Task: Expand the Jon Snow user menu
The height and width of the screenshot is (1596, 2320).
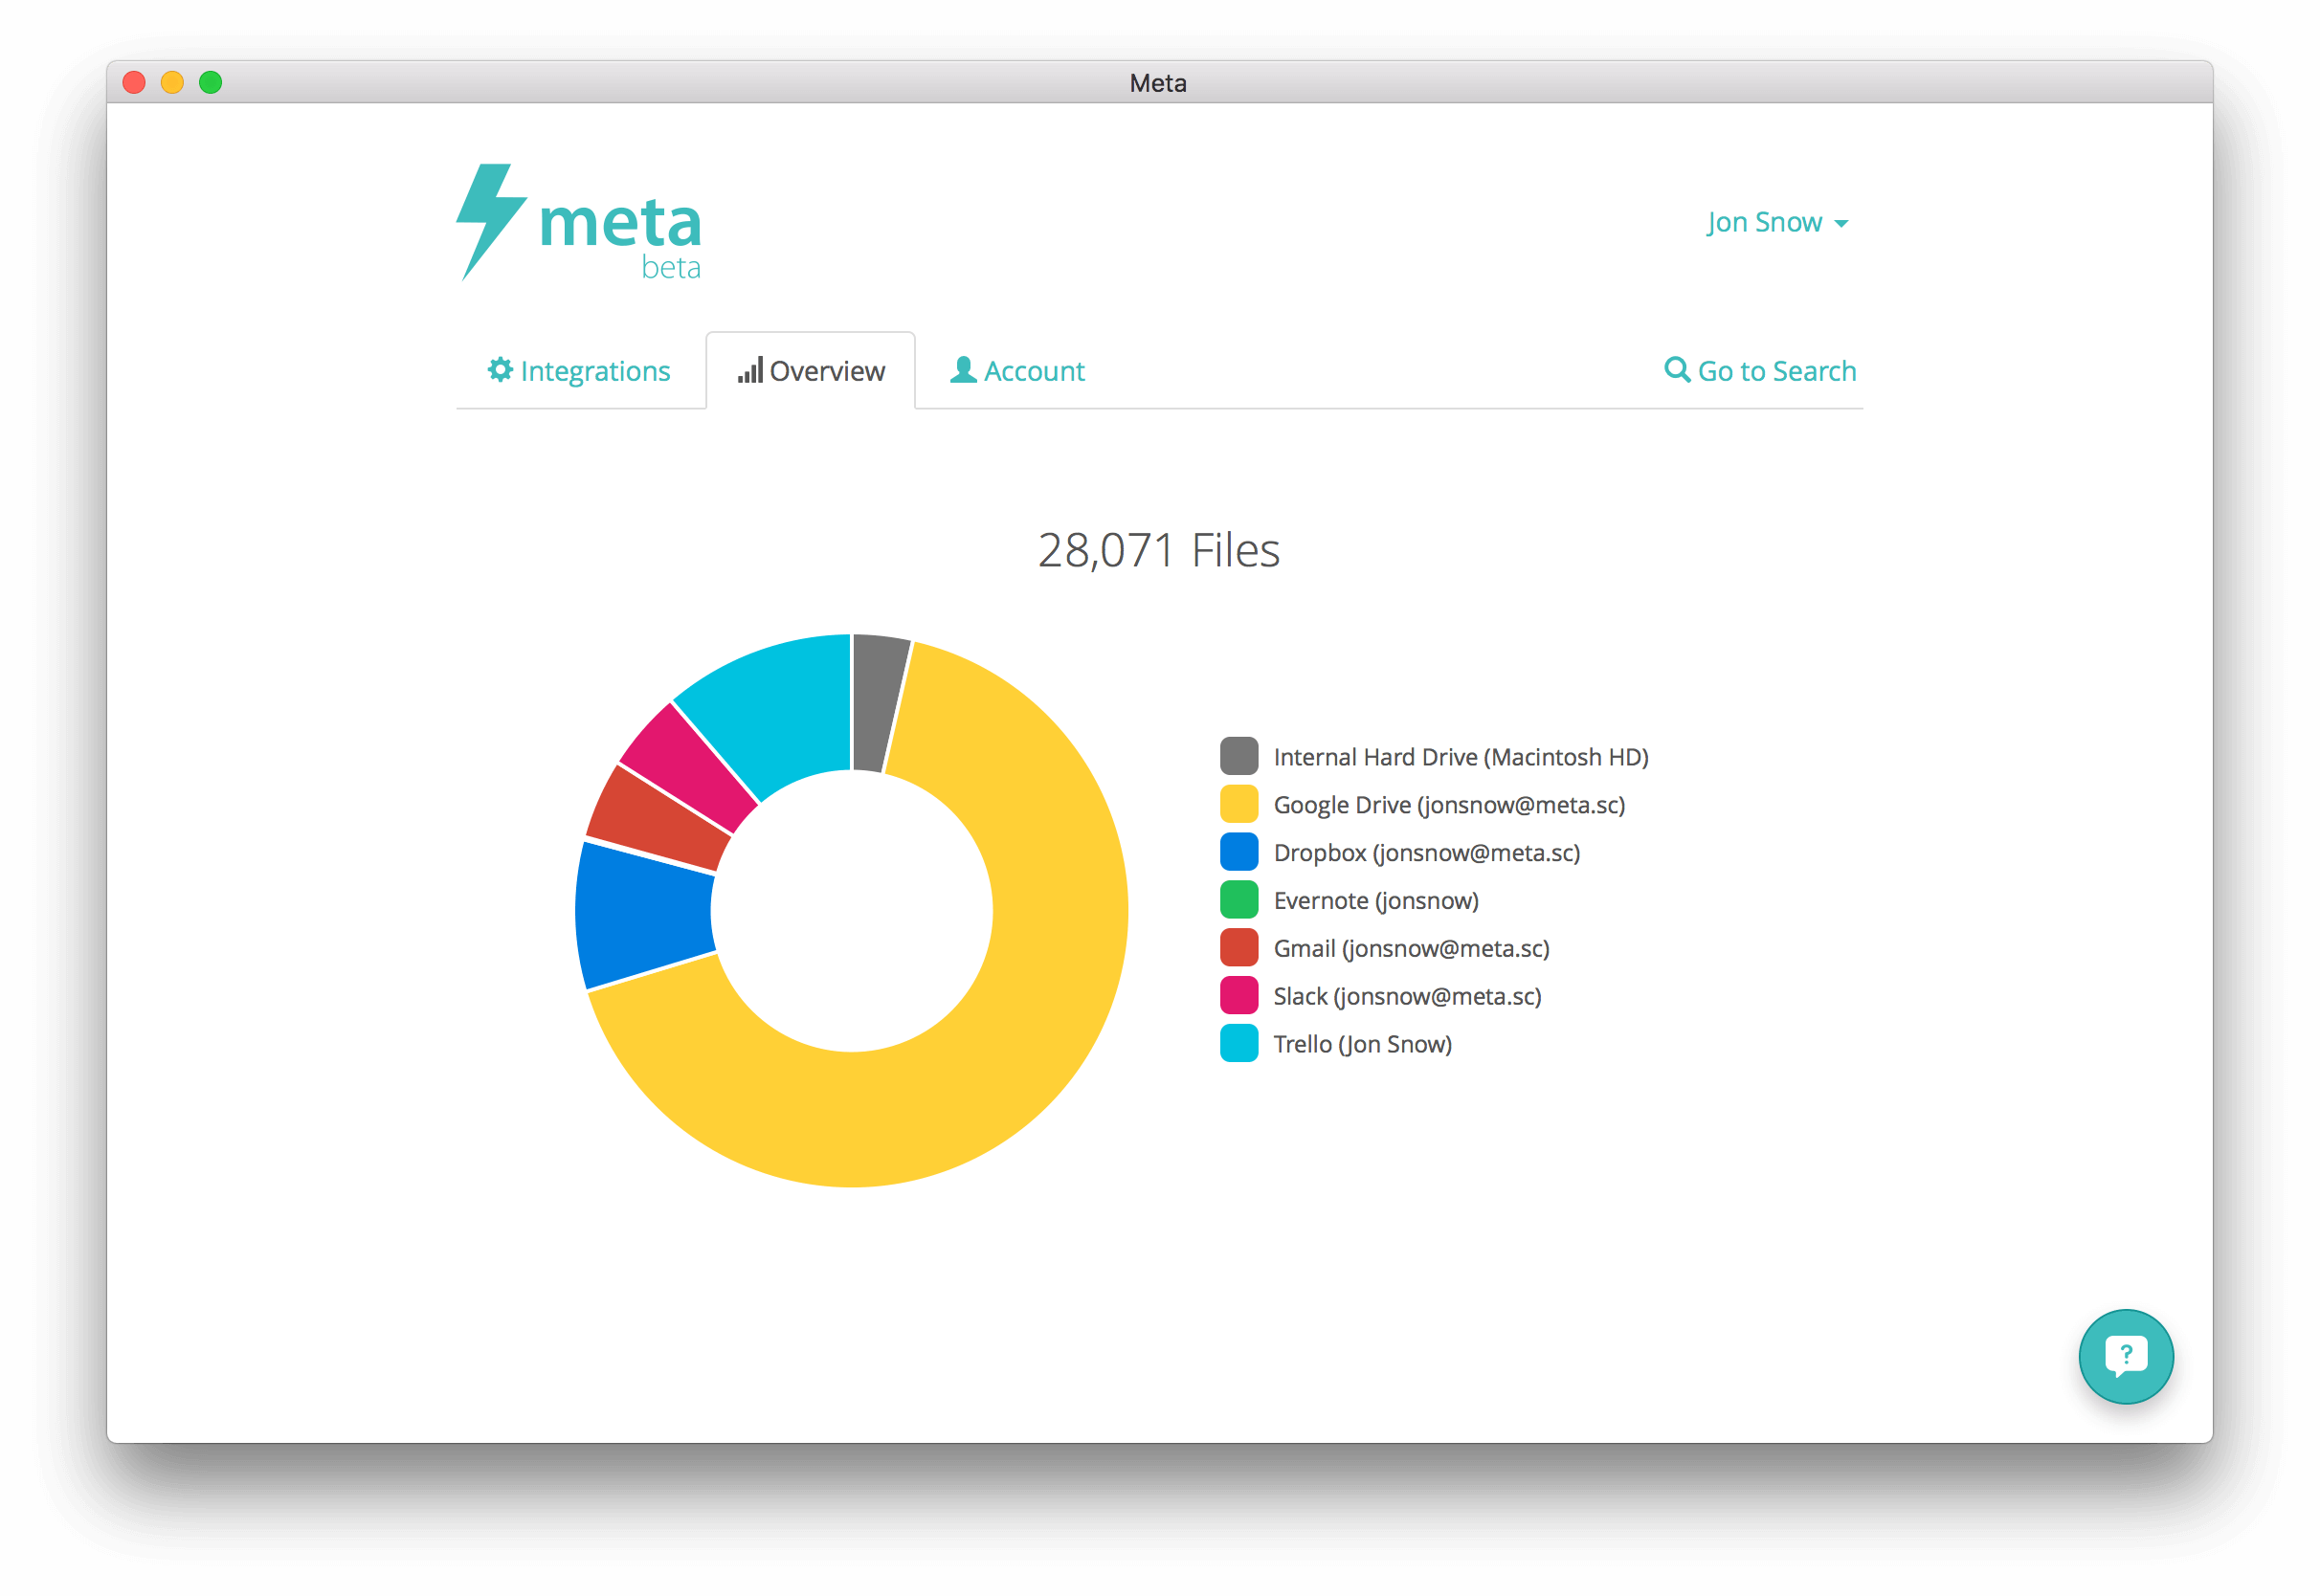Action: (1764, 222)
